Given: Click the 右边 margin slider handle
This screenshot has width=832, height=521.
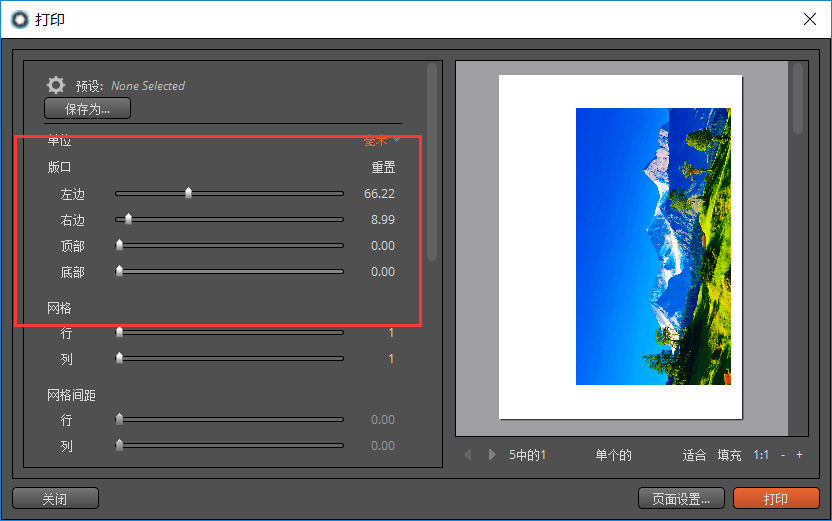Looking at the screenshot, I should click(128, 219).
